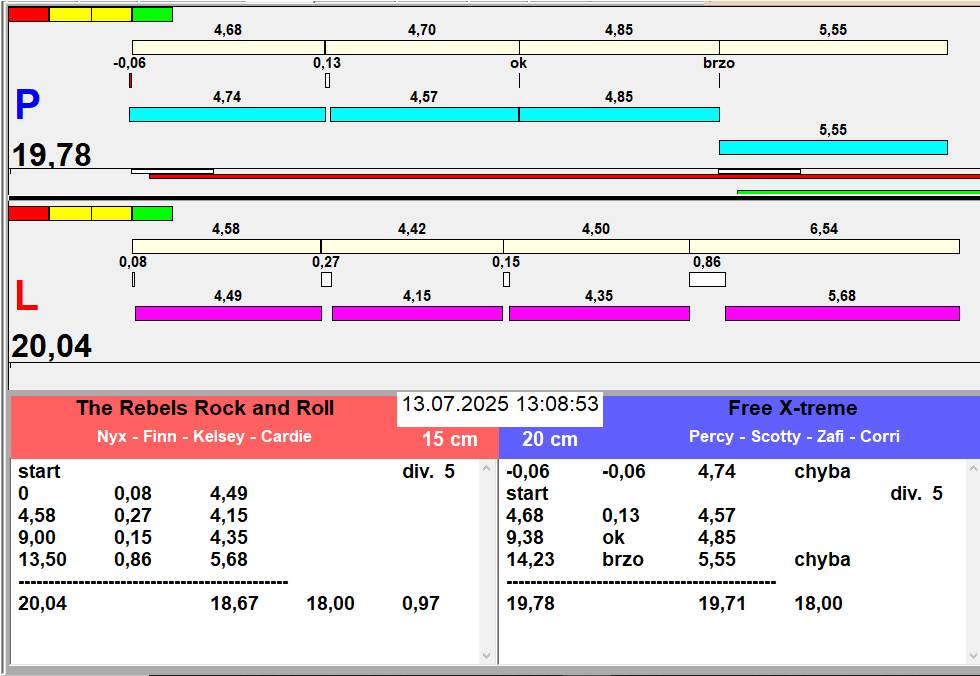Click the 19,71 net time value
This screenshot has width=980, height=676.
(x=722, y=604)
